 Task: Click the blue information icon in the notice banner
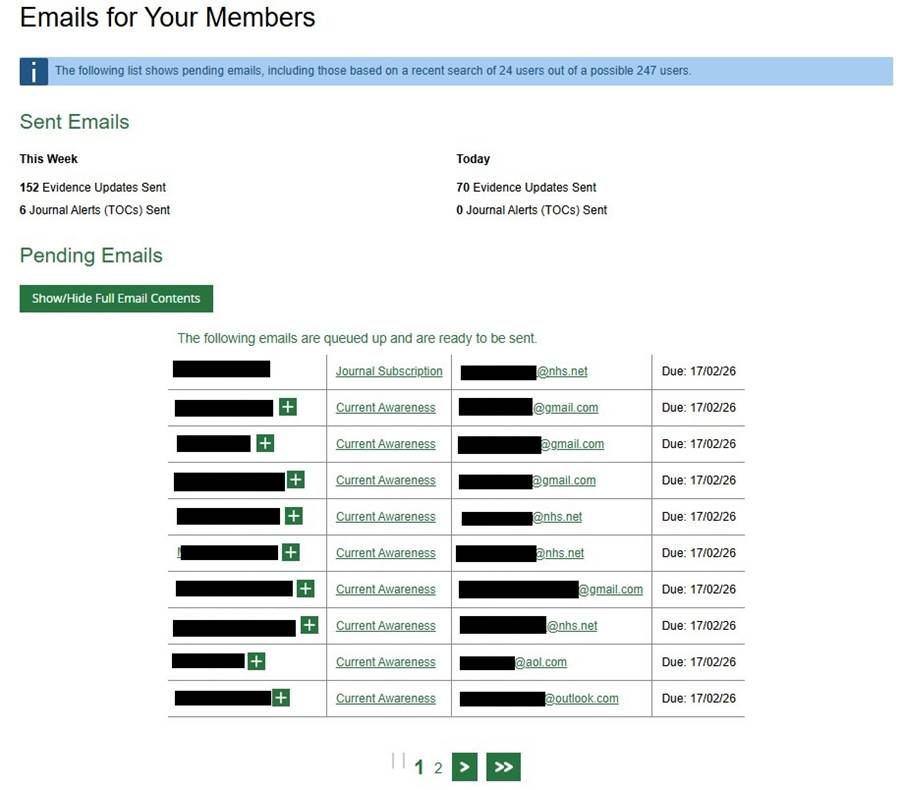coord(37,71)
